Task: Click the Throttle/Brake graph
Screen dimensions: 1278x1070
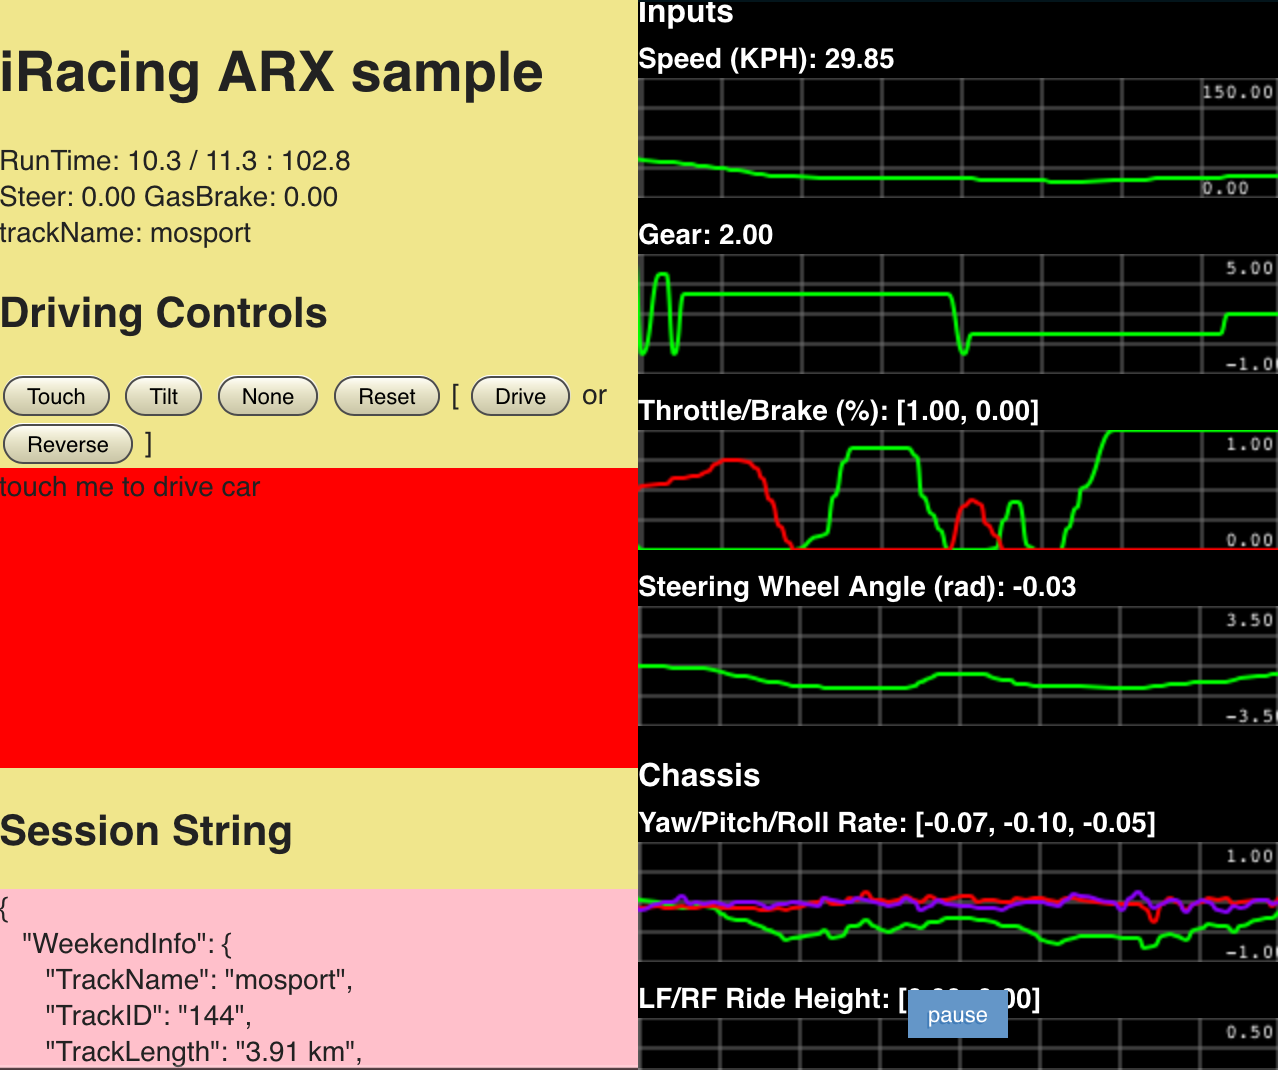Action: pos(958,490)
